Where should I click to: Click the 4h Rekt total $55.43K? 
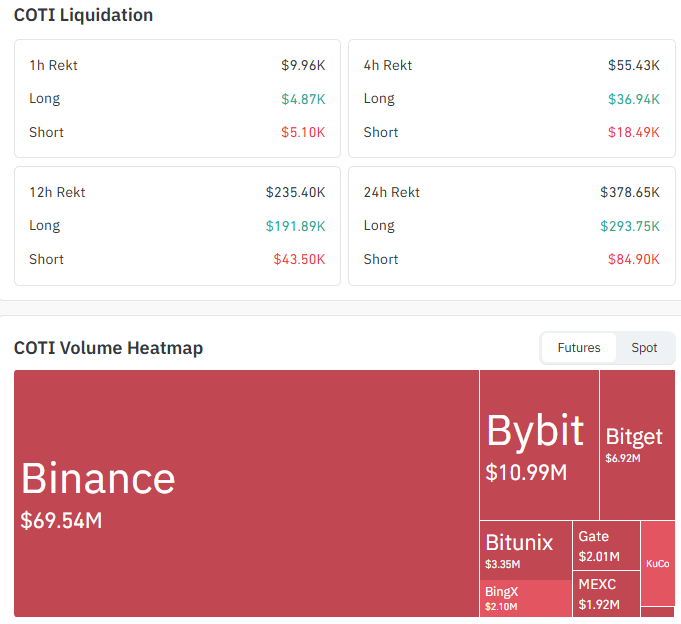tap(634, 65)
